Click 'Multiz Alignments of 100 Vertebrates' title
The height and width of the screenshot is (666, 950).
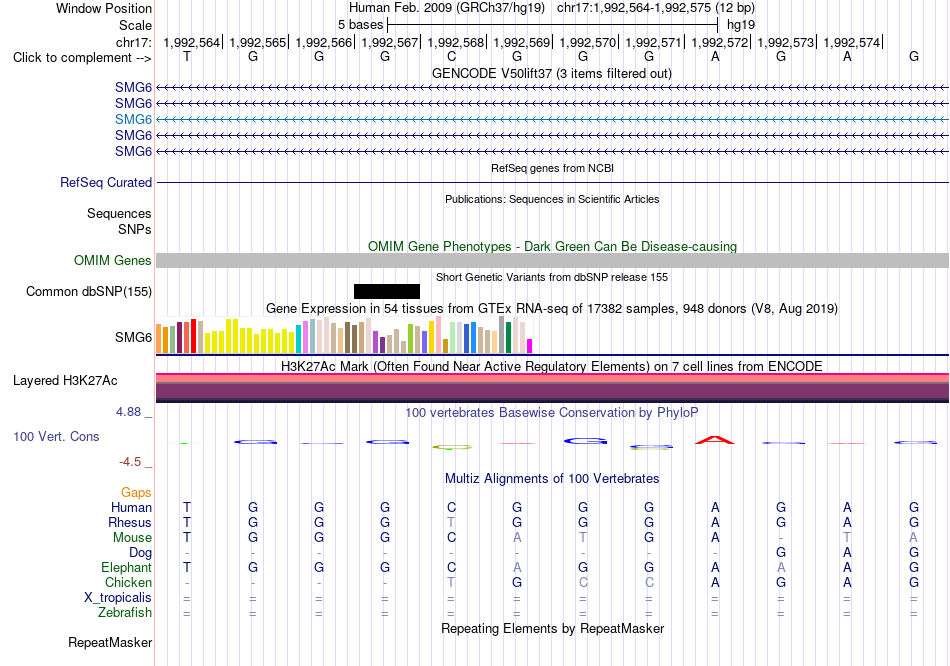pyautogui.click(x=552, y=479)
